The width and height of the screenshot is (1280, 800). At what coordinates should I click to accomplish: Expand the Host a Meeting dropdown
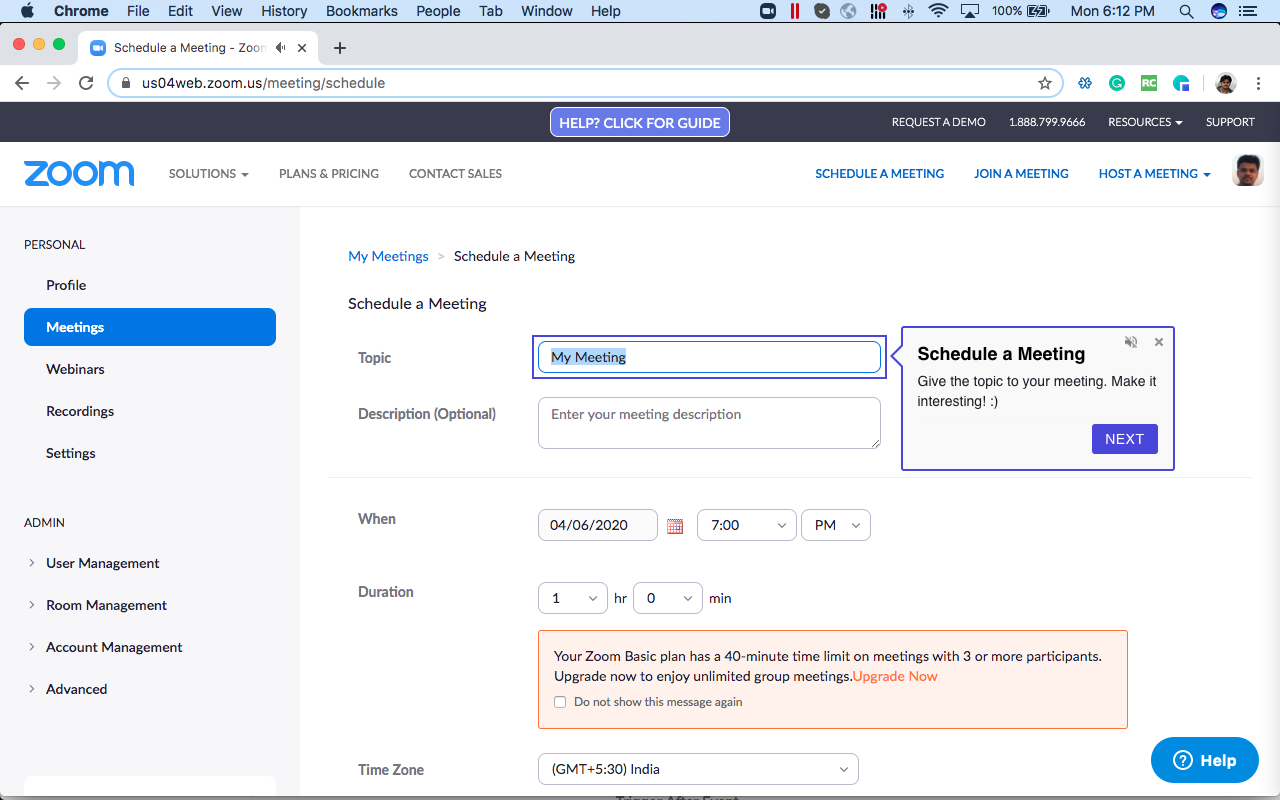coord(1154,173)
